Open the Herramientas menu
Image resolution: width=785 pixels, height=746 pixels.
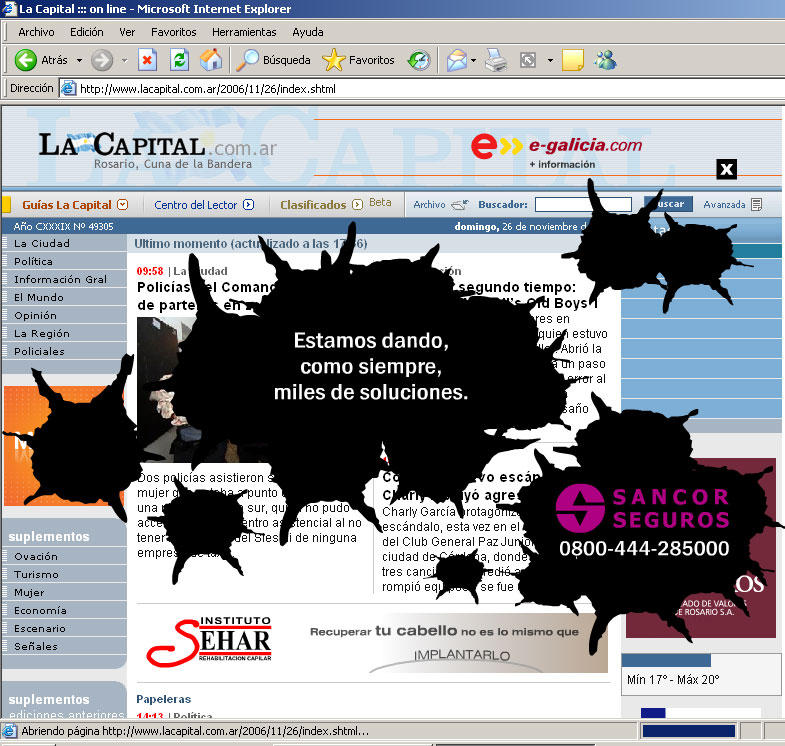244,32
